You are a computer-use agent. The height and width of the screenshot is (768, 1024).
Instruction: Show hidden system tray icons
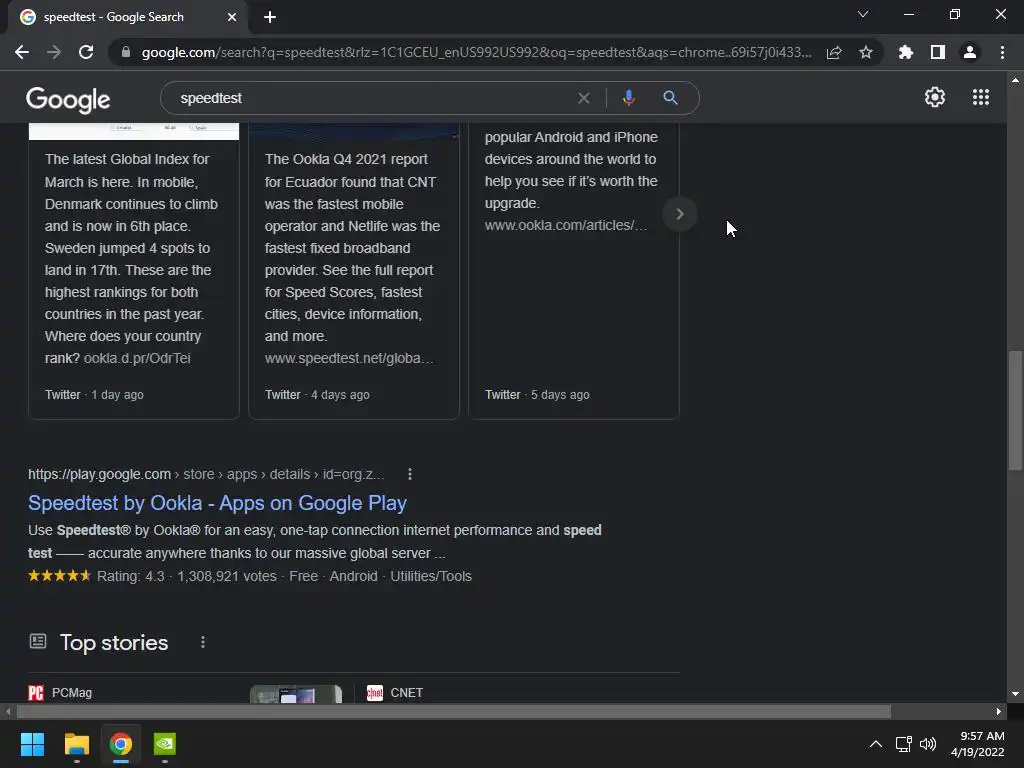coord(876,744)
